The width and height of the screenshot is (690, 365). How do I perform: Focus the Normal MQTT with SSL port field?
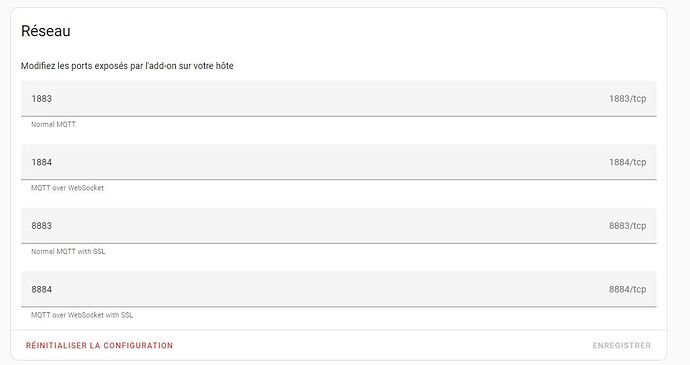[338, 225]
